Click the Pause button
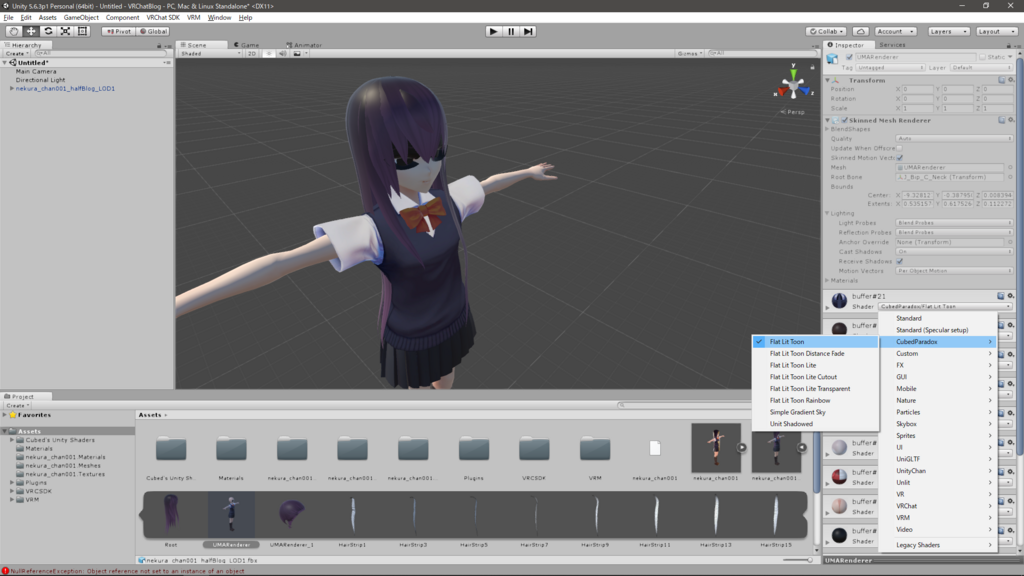 click(x=511, y=31)
